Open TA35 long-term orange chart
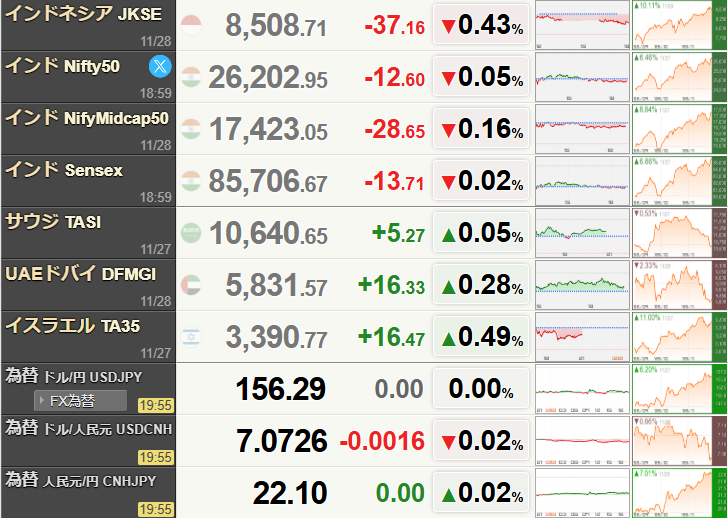The height and width of the screenshot is (518, 728). click(680, 337)
